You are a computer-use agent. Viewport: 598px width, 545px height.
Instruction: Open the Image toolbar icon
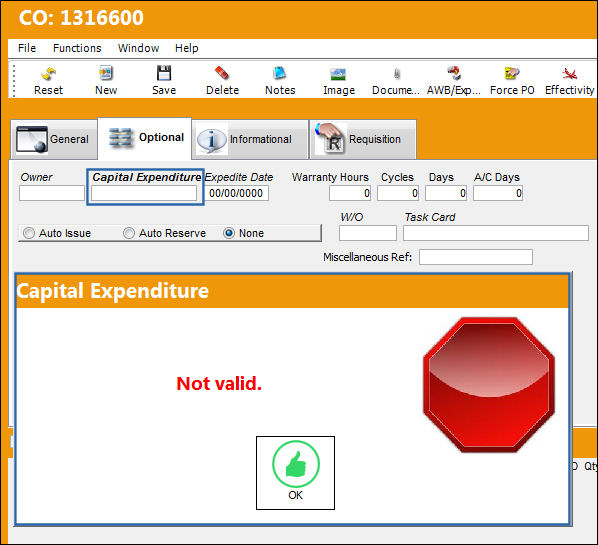pos(339,80)
